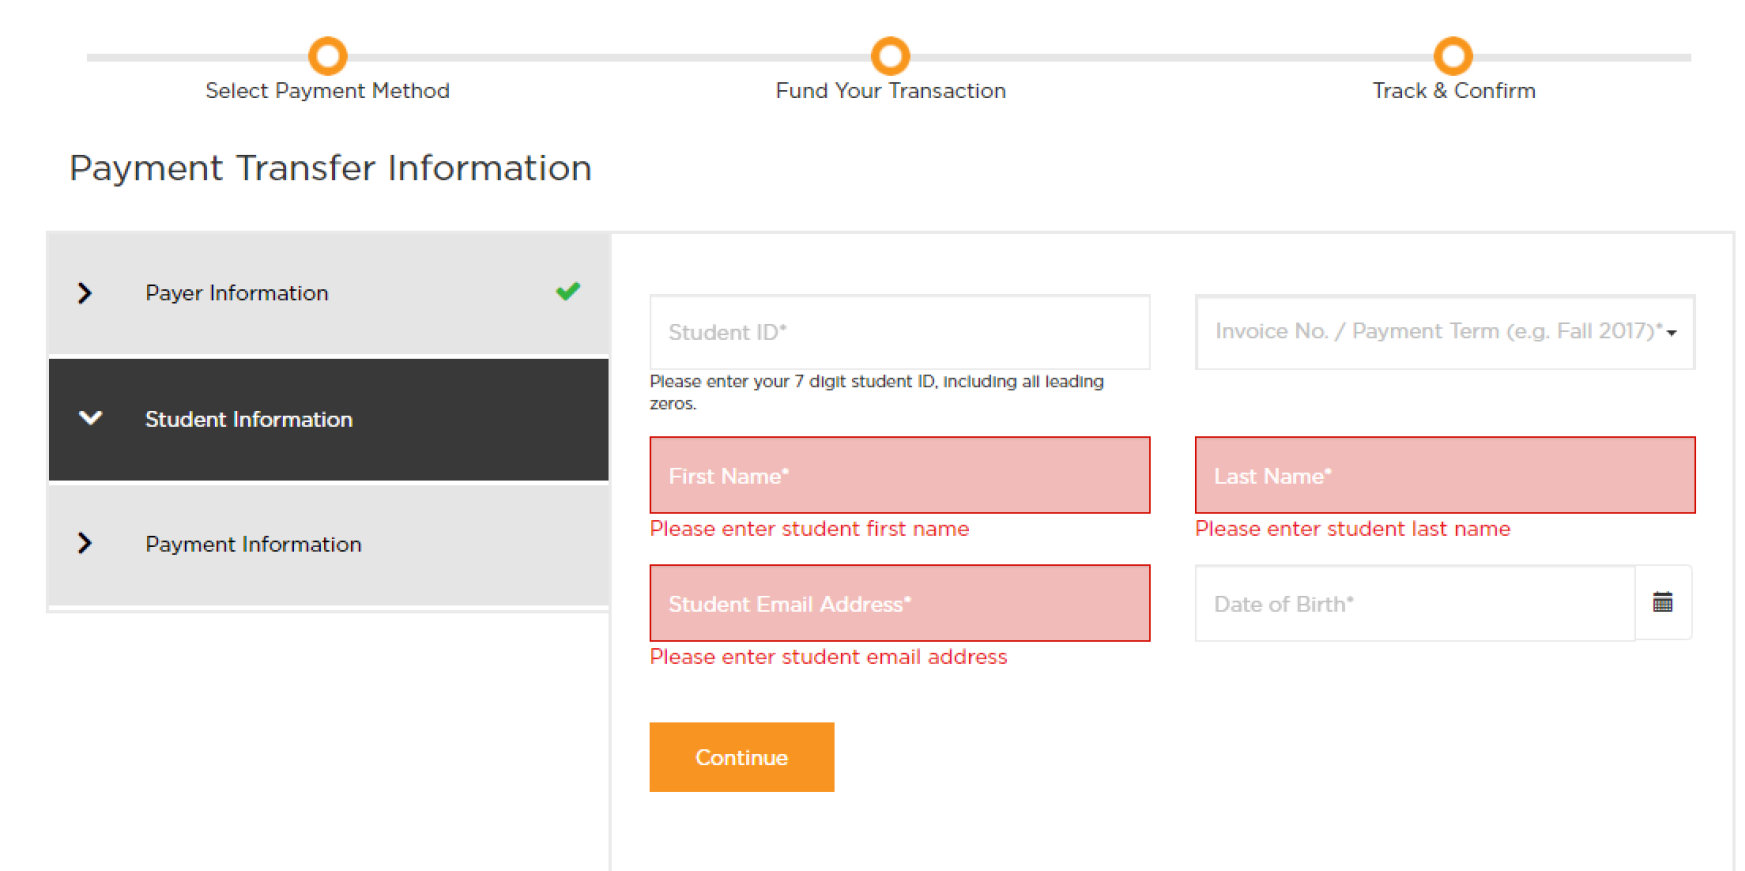Screen dimensions: 1745x871
Task: Click the Student Email Address field
Action: point(898,603)
